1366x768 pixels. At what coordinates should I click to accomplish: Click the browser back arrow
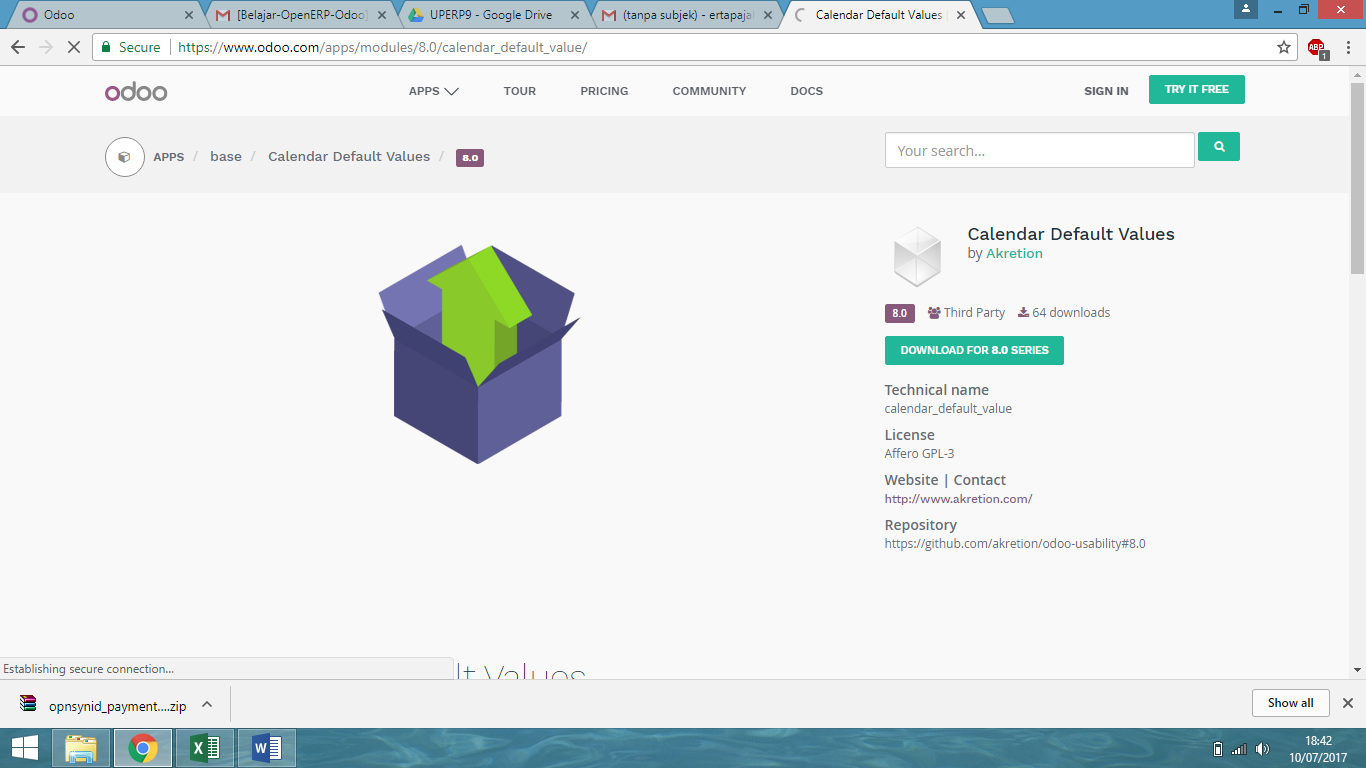click(18, 47)
